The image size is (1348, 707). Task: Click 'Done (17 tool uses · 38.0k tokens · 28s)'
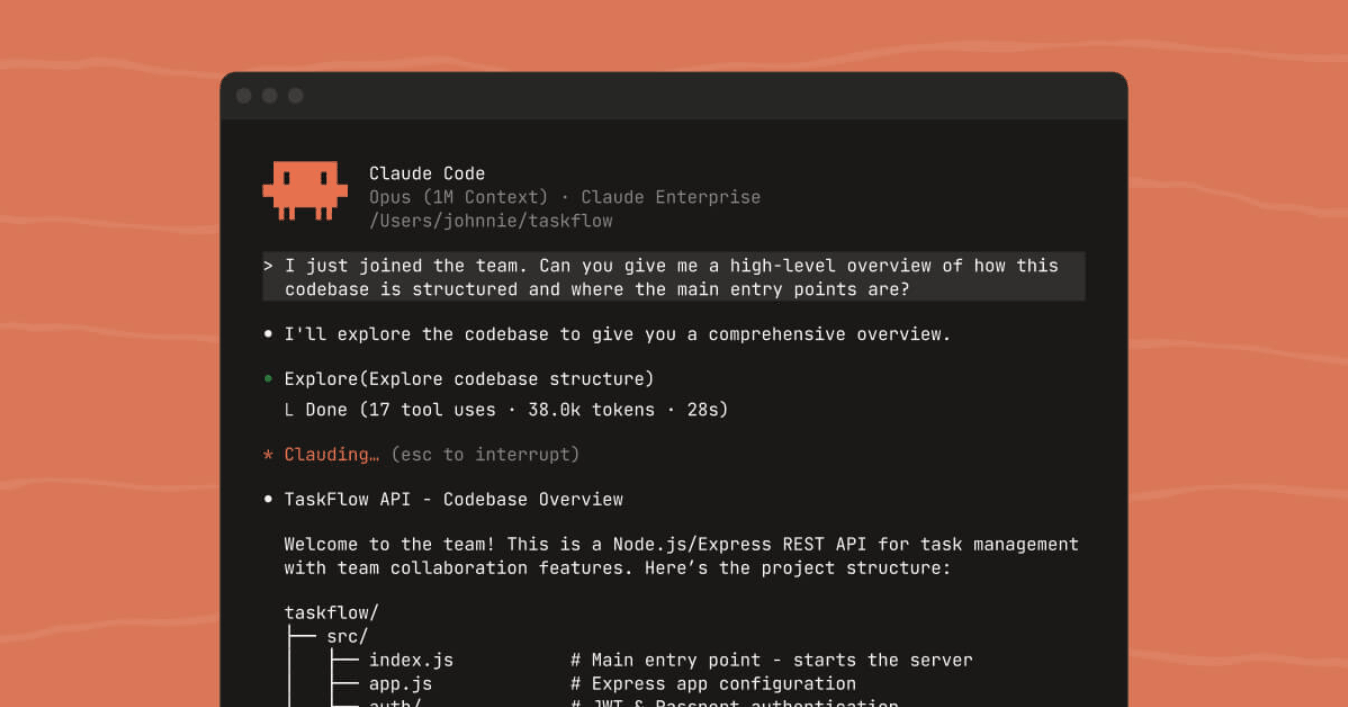(x=517, y=410)
